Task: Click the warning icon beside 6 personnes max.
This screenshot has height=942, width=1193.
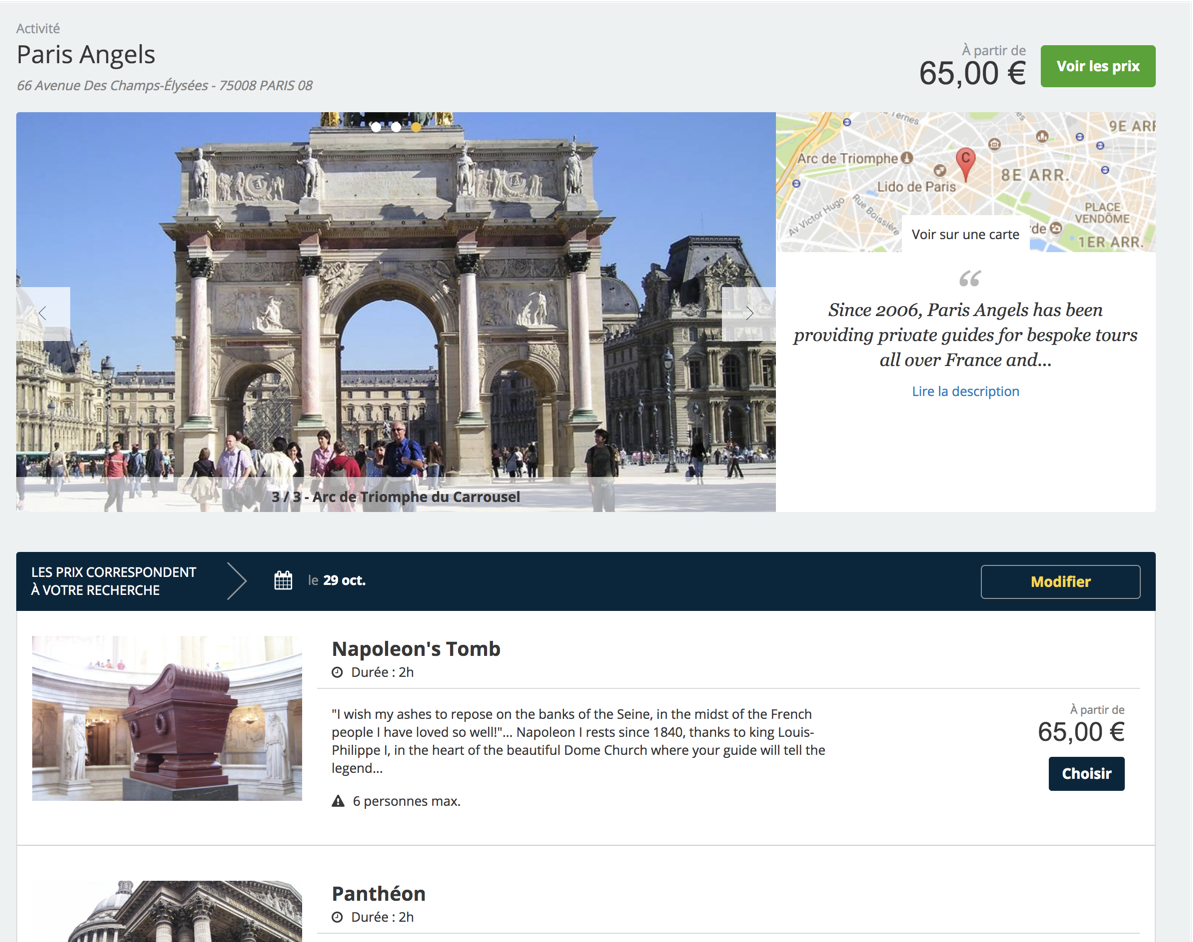Action: [338, 801]
